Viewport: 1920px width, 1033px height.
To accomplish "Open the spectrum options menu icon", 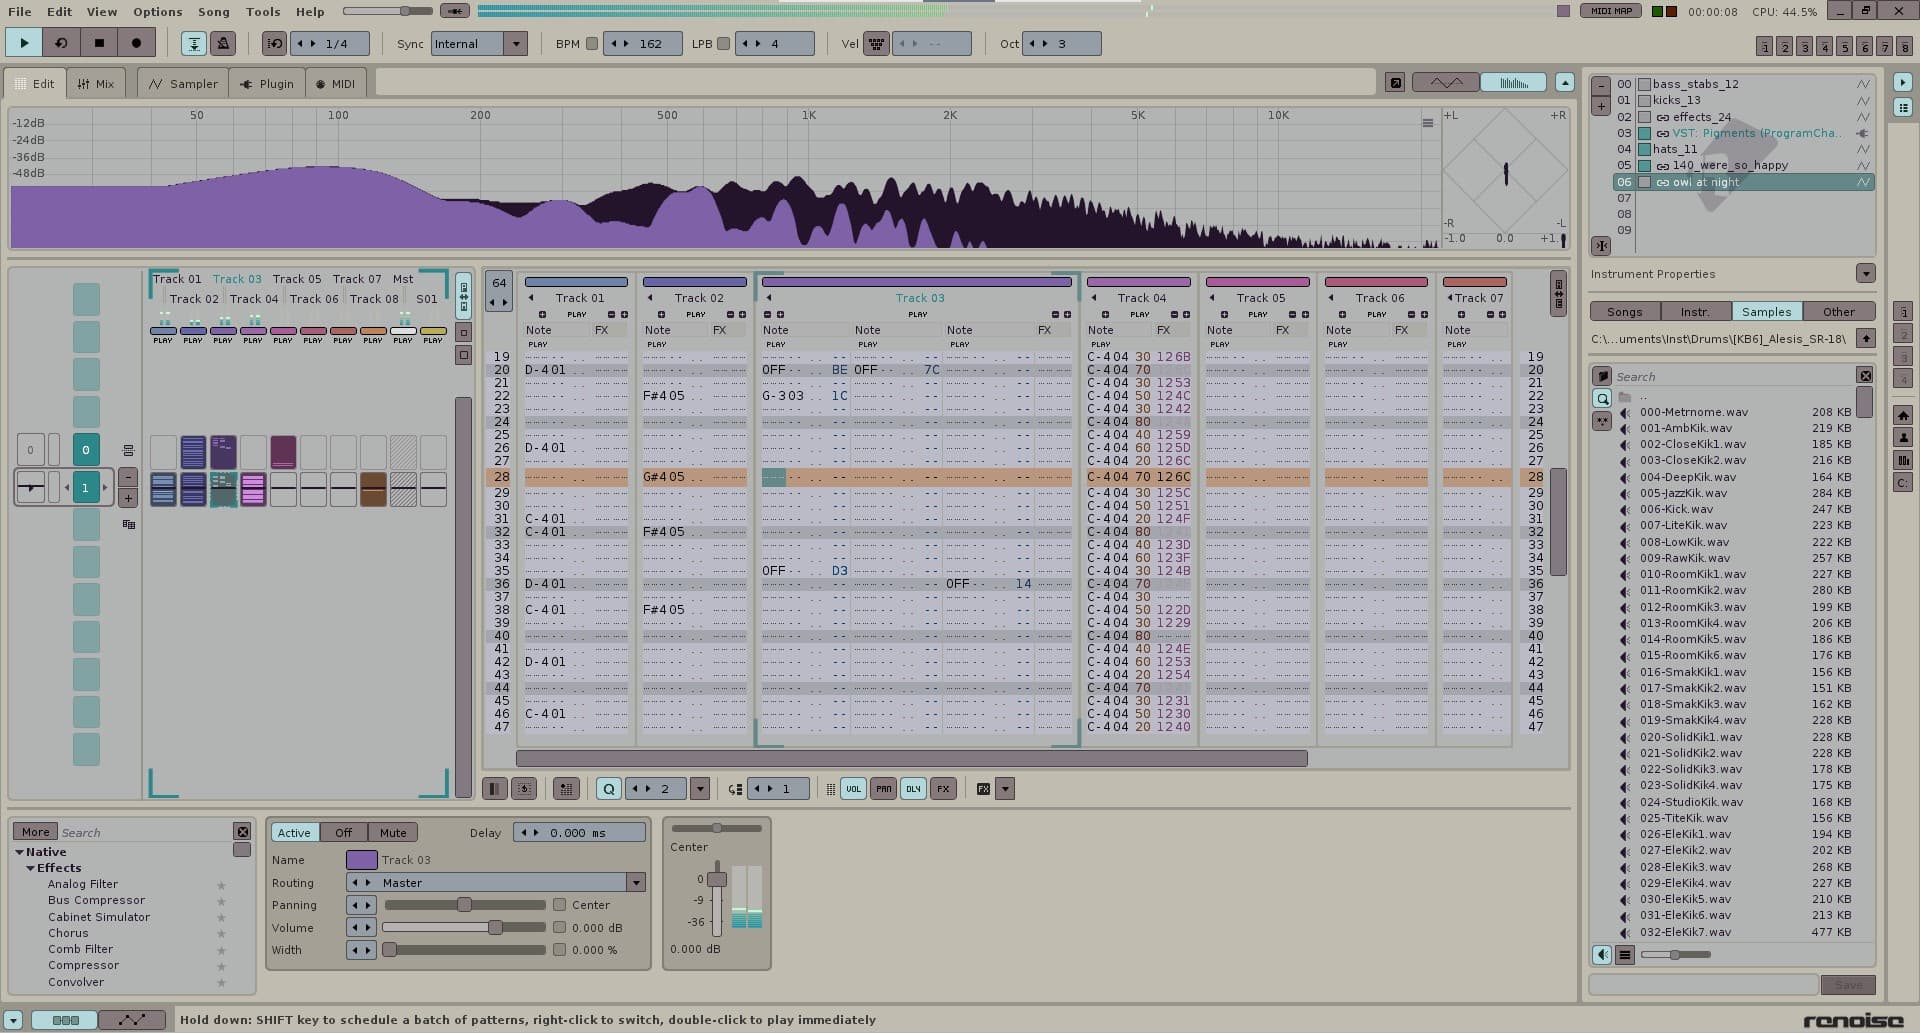I will pyautogui.click(x=1428, y=123).
